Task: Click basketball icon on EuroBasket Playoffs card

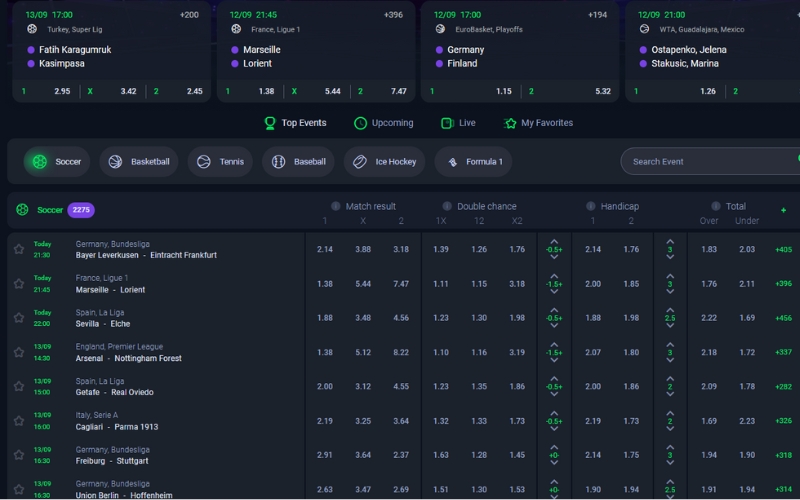Action: (440, 29)
